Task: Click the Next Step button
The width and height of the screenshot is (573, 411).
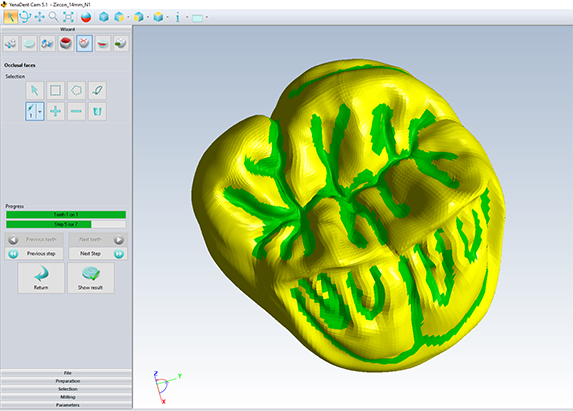Action: 98,254
